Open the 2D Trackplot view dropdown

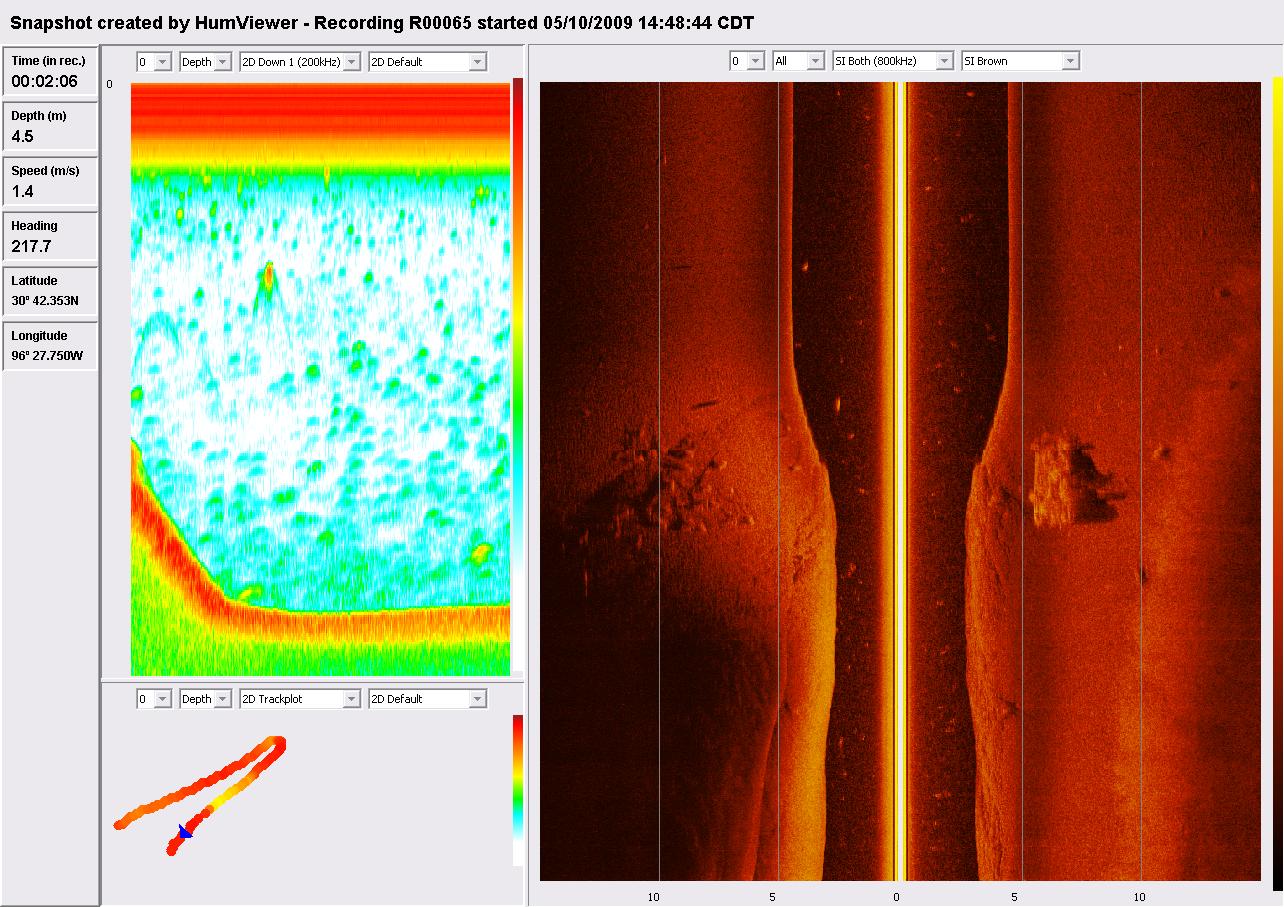[300, 699]
